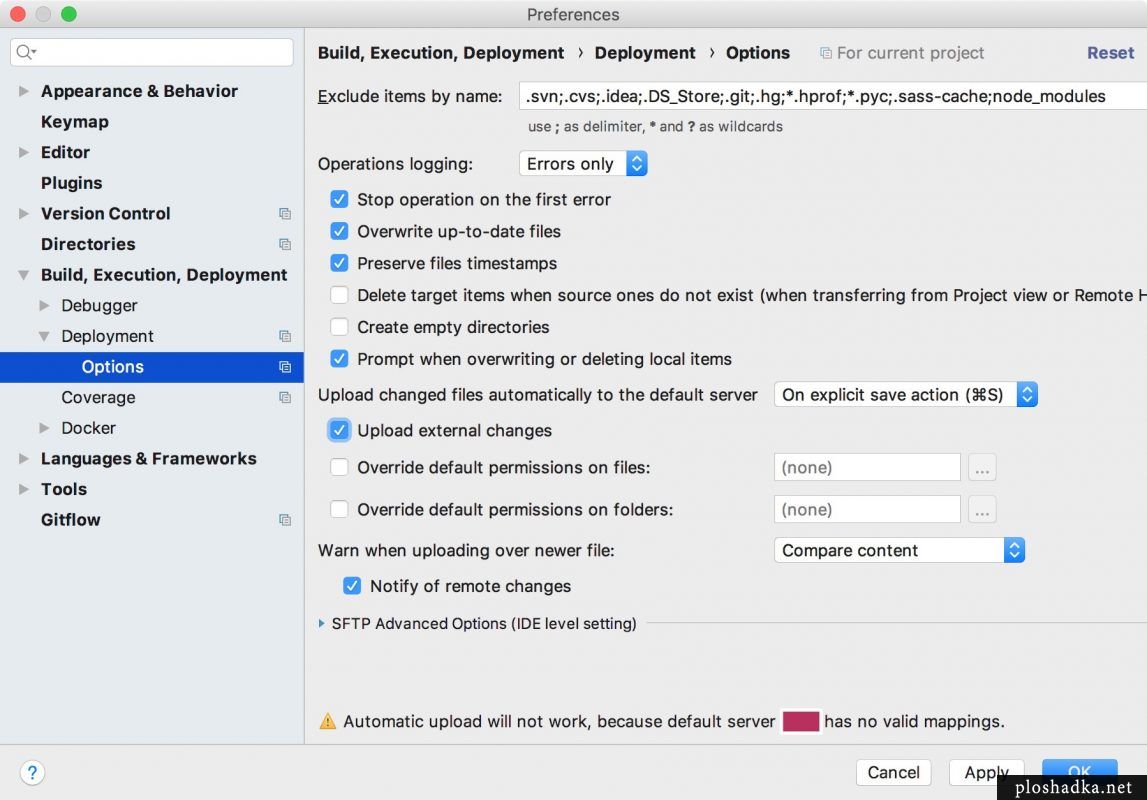Click the Reset link

pyautogui.click(x=1110, y=52)
